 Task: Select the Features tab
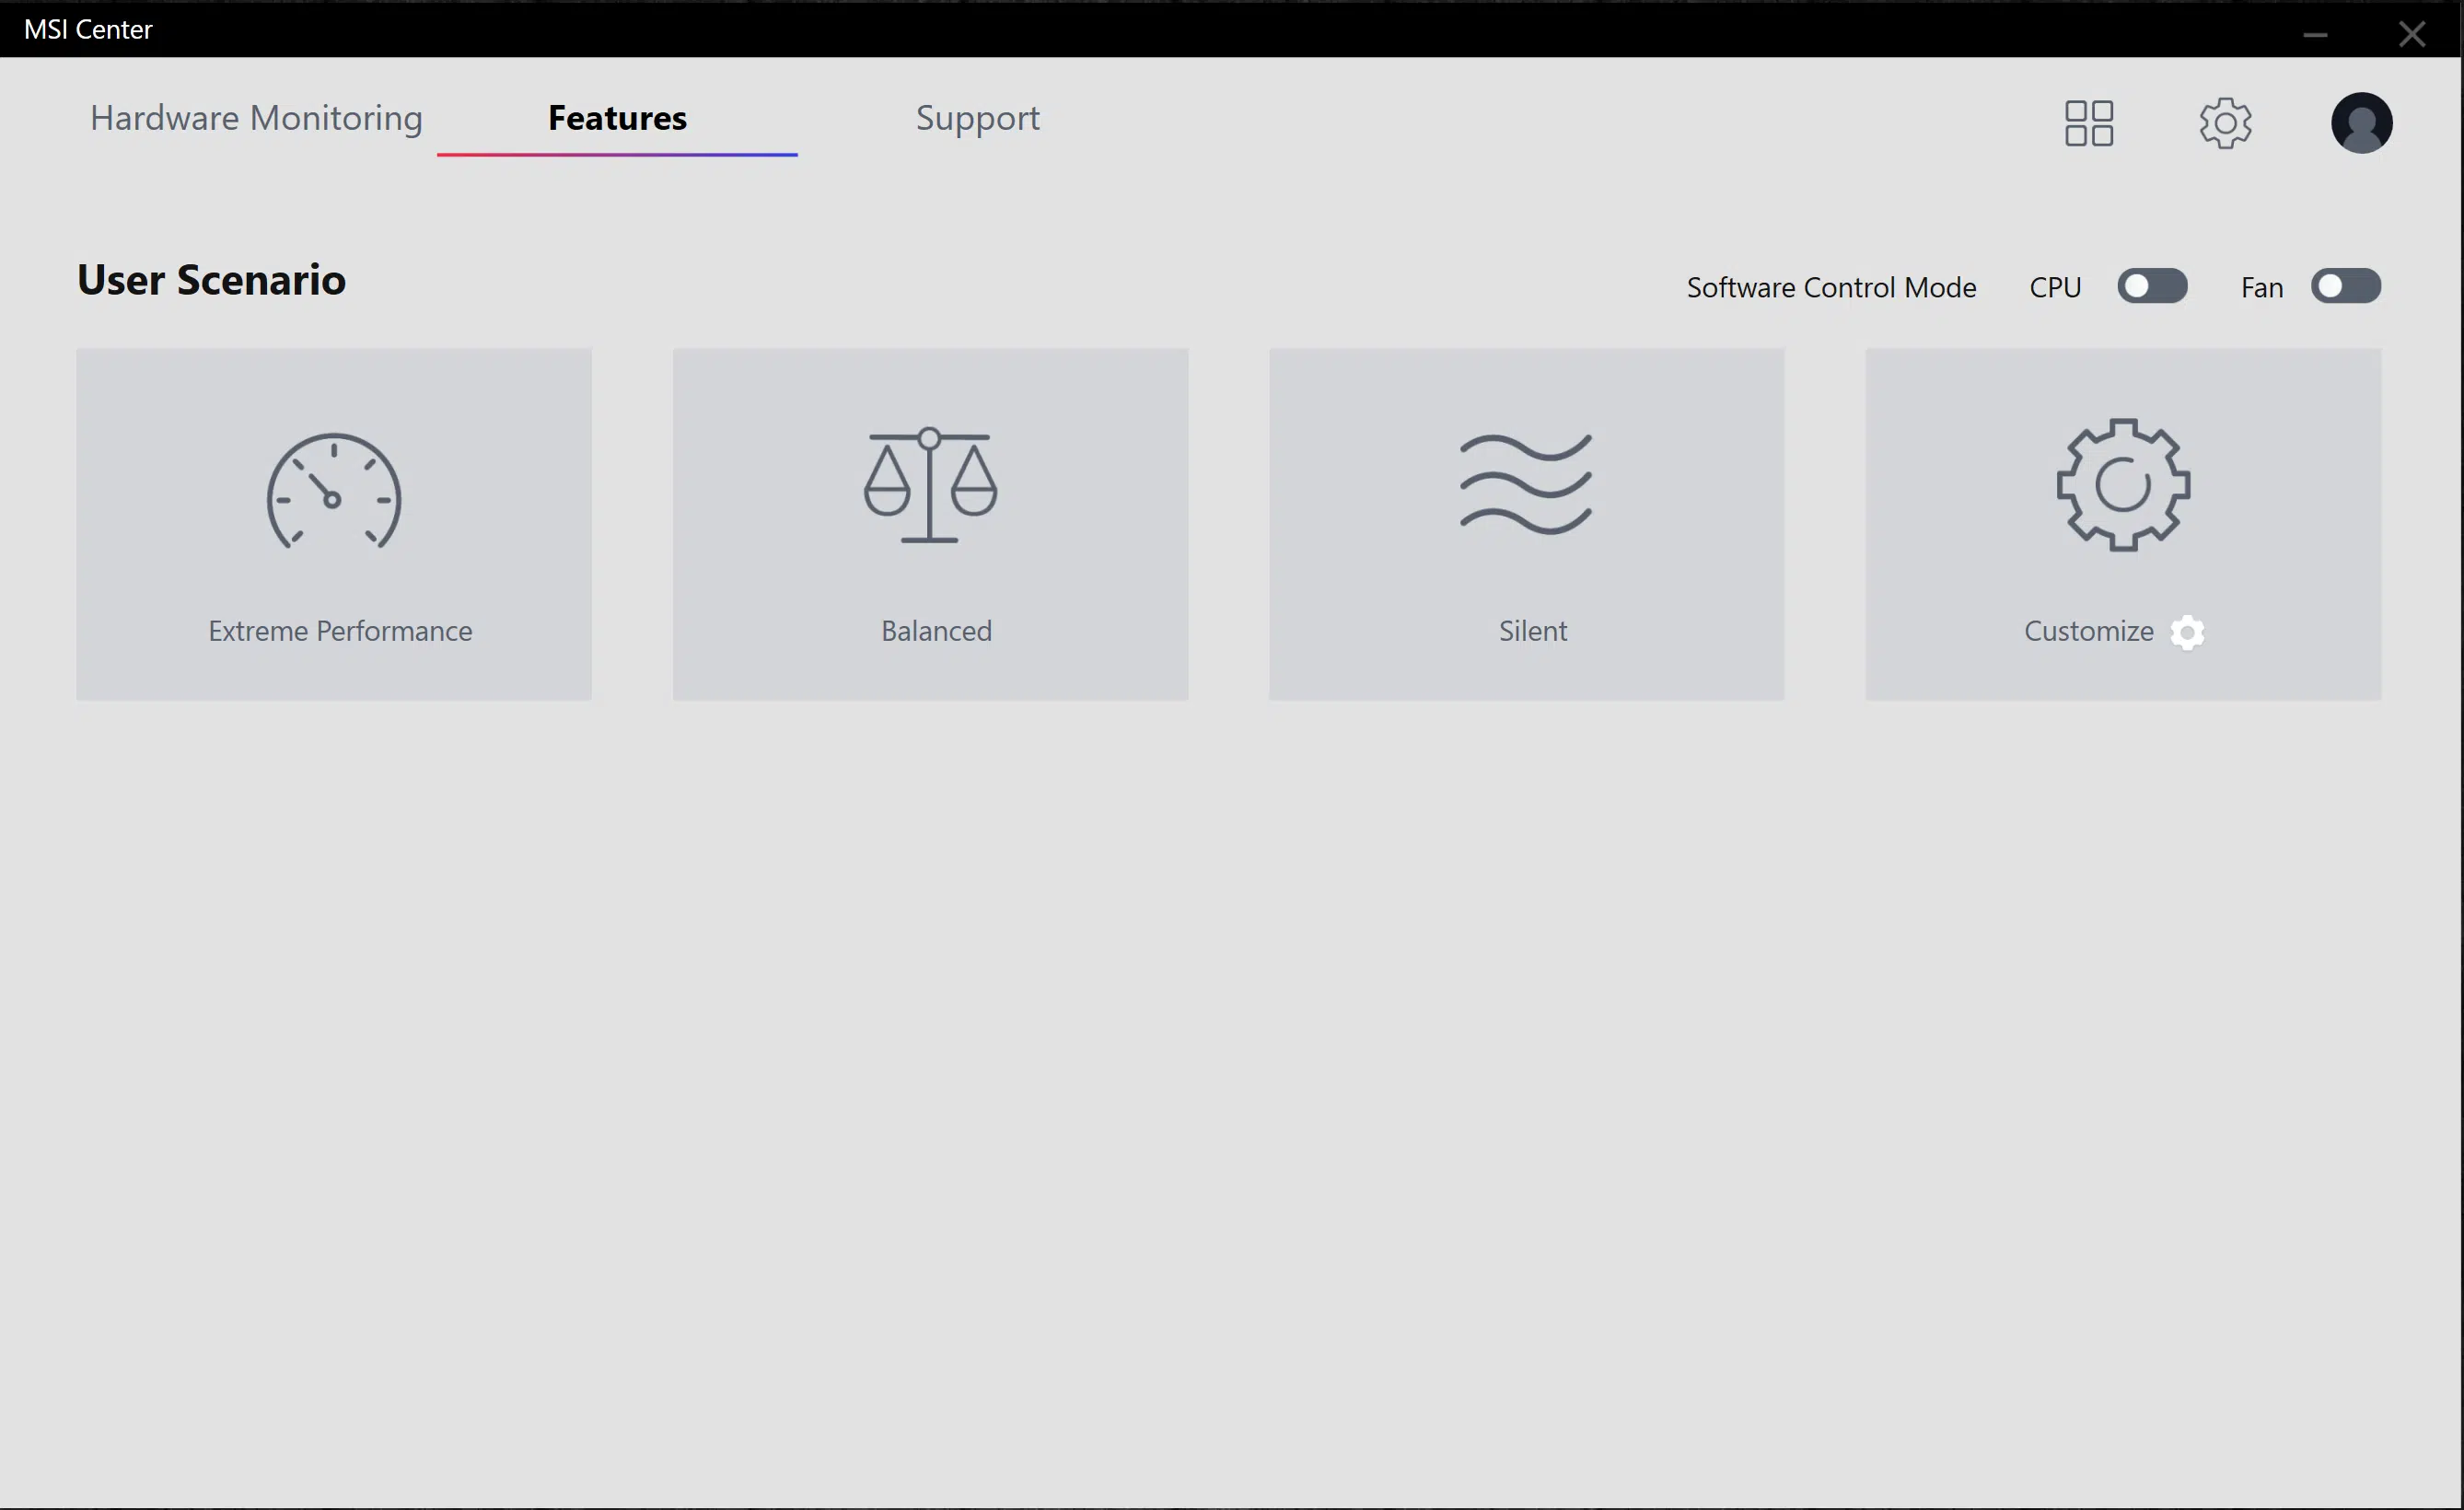(x=617, y=118)
